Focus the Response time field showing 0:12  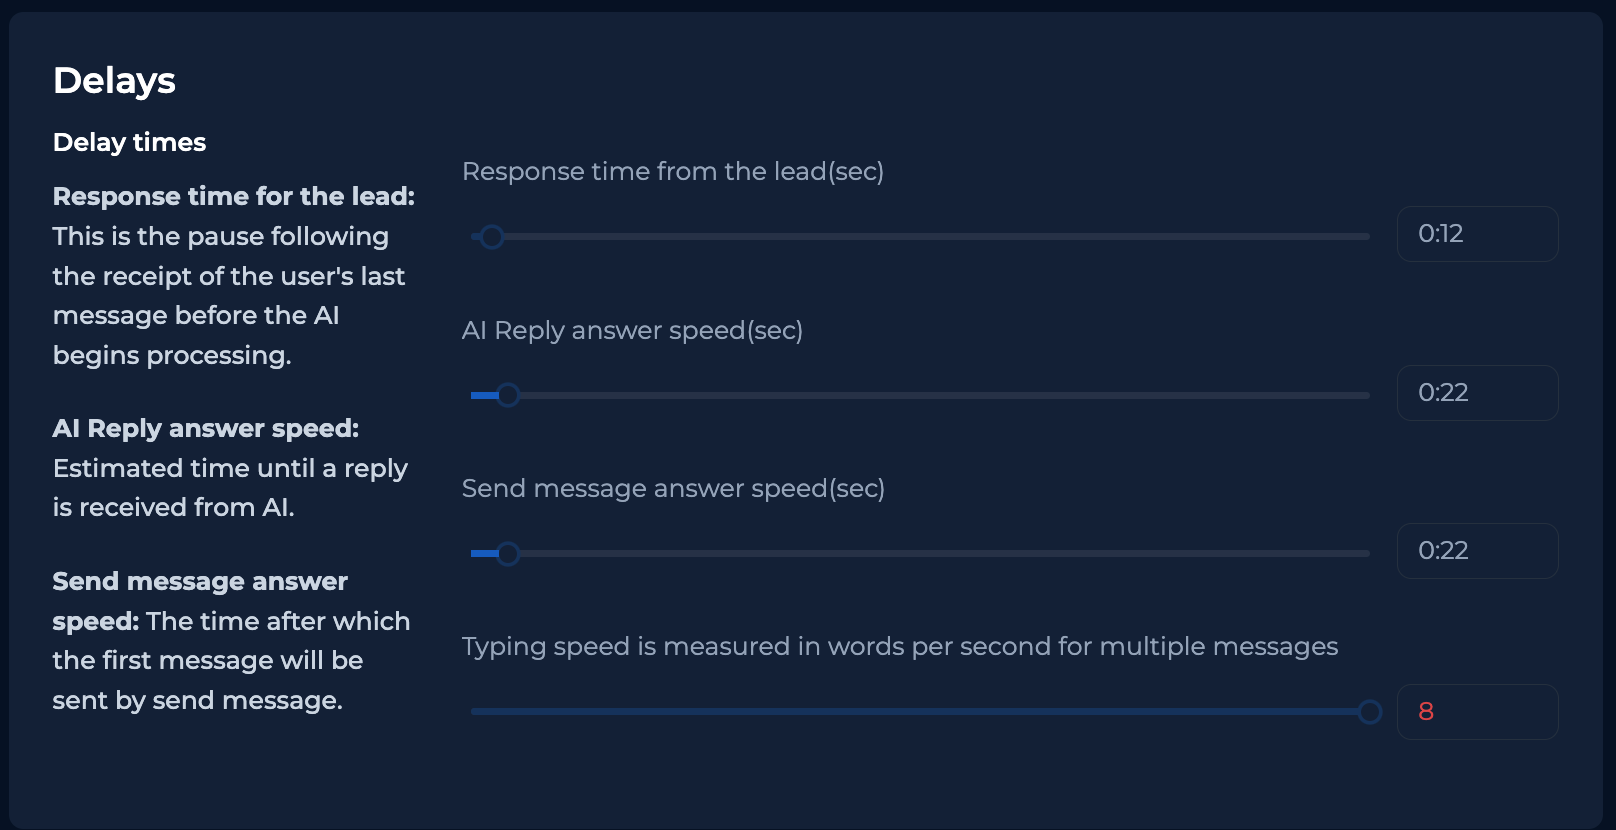click(x=1476, y=234)
